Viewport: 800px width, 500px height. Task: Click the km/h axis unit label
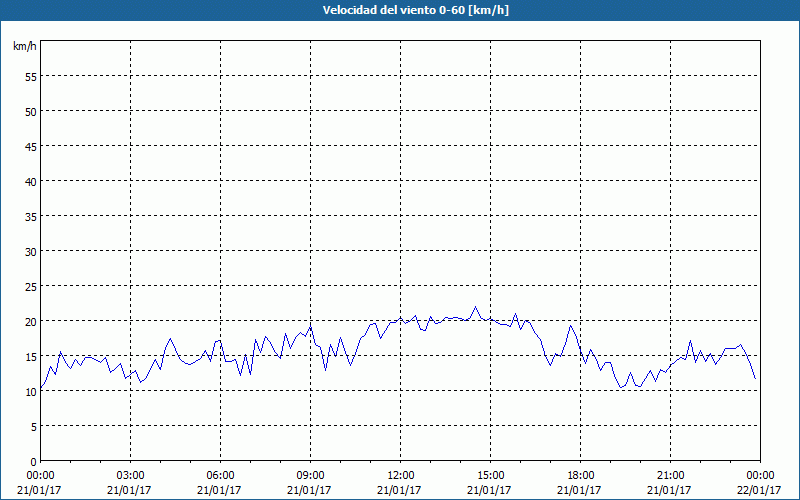pos(25,46)
